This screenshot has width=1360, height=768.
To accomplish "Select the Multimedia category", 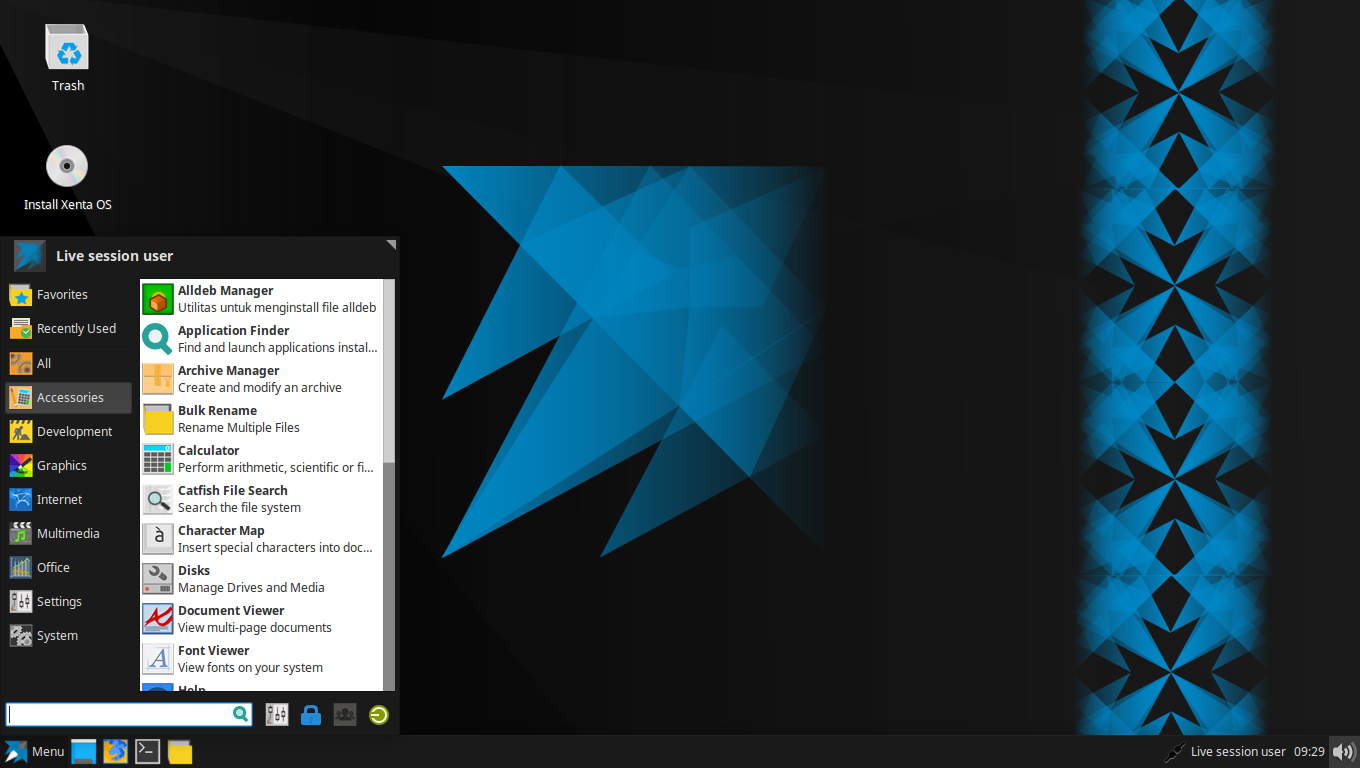I will pos(68,533).
